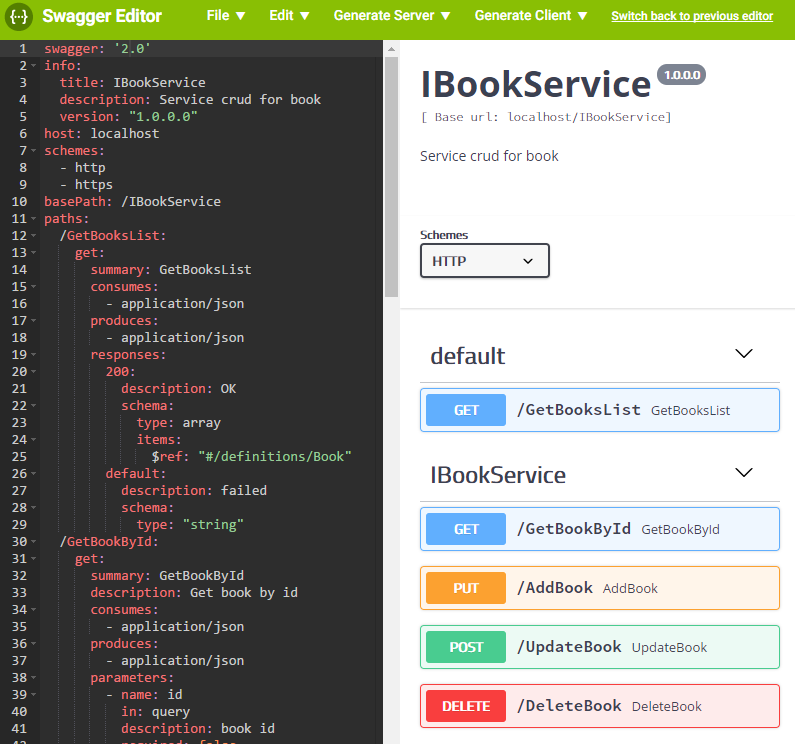
Task: Click the editor vertical scrollbar thumb
Action: click(x=391, y=176)
